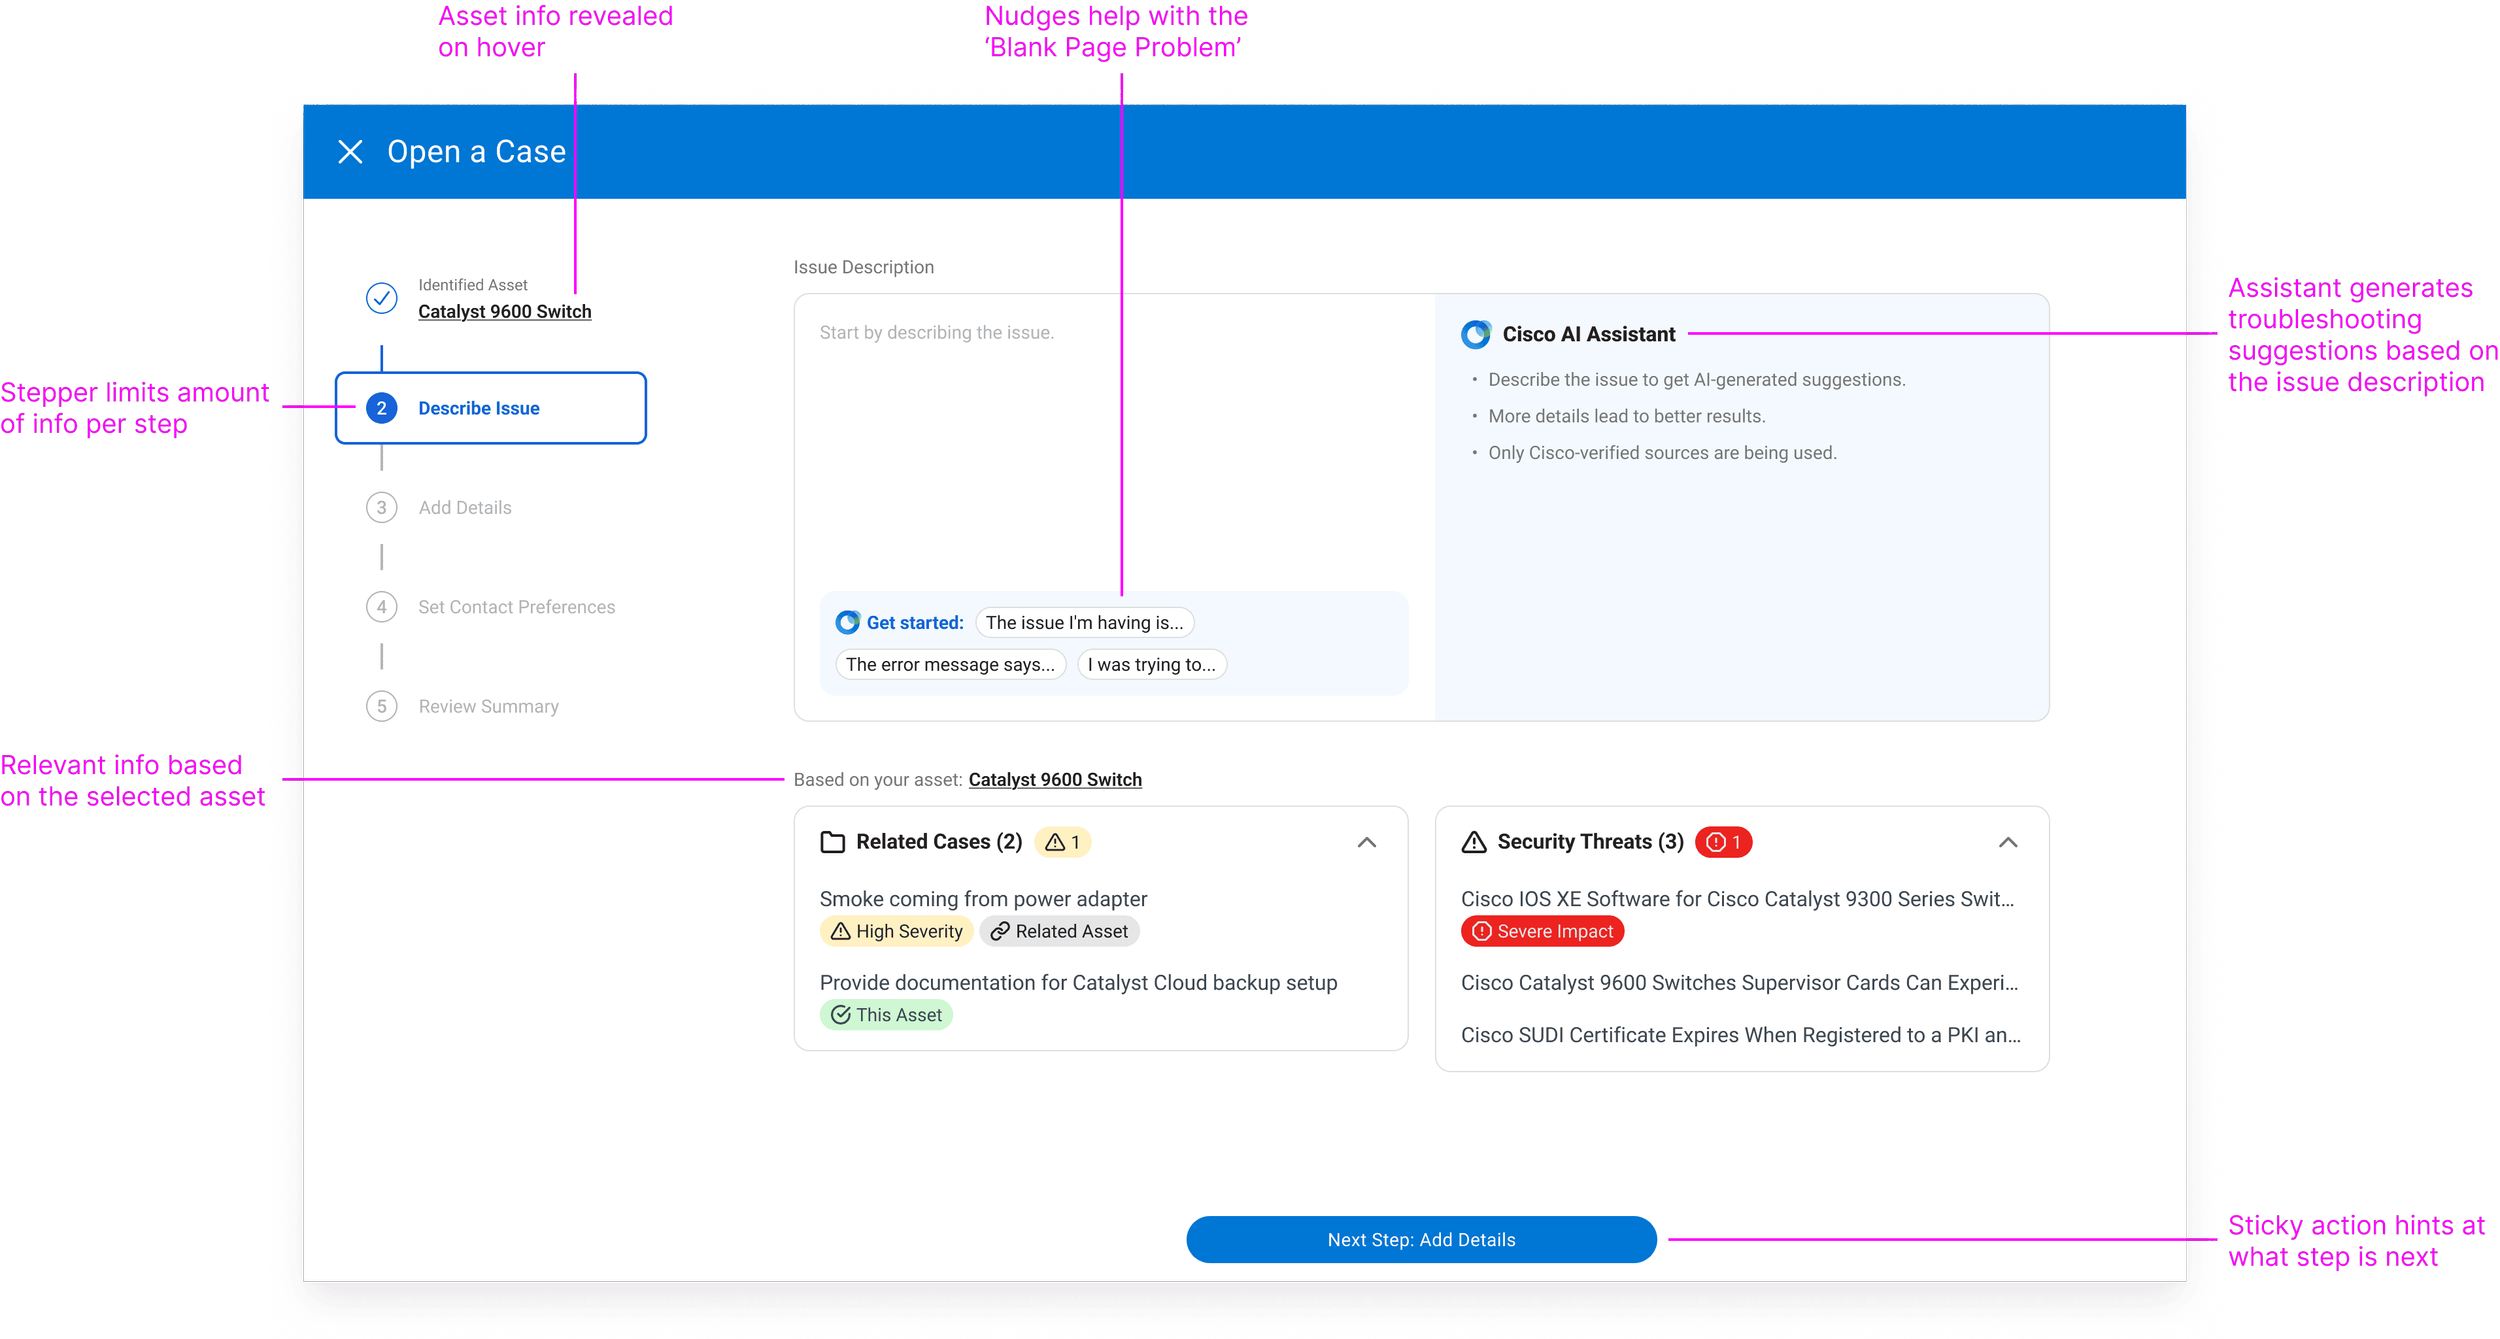
Task: Click the Security Threats warning triangle icon
Action: [1473, 842]
